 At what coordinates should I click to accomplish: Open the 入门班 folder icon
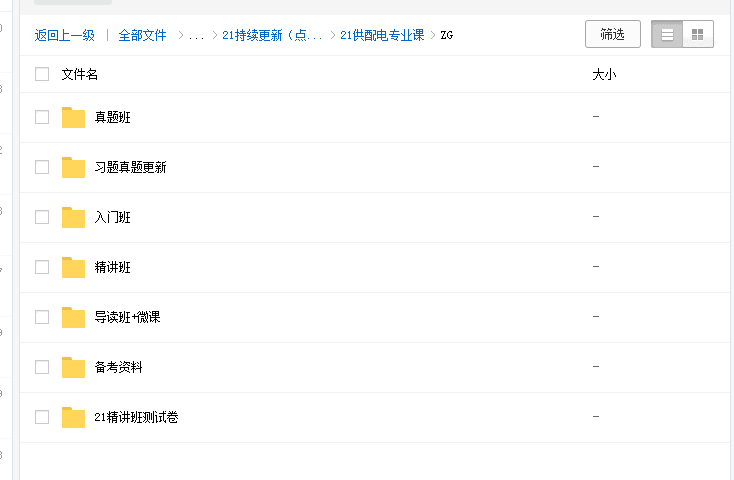[x=73, y=217]
